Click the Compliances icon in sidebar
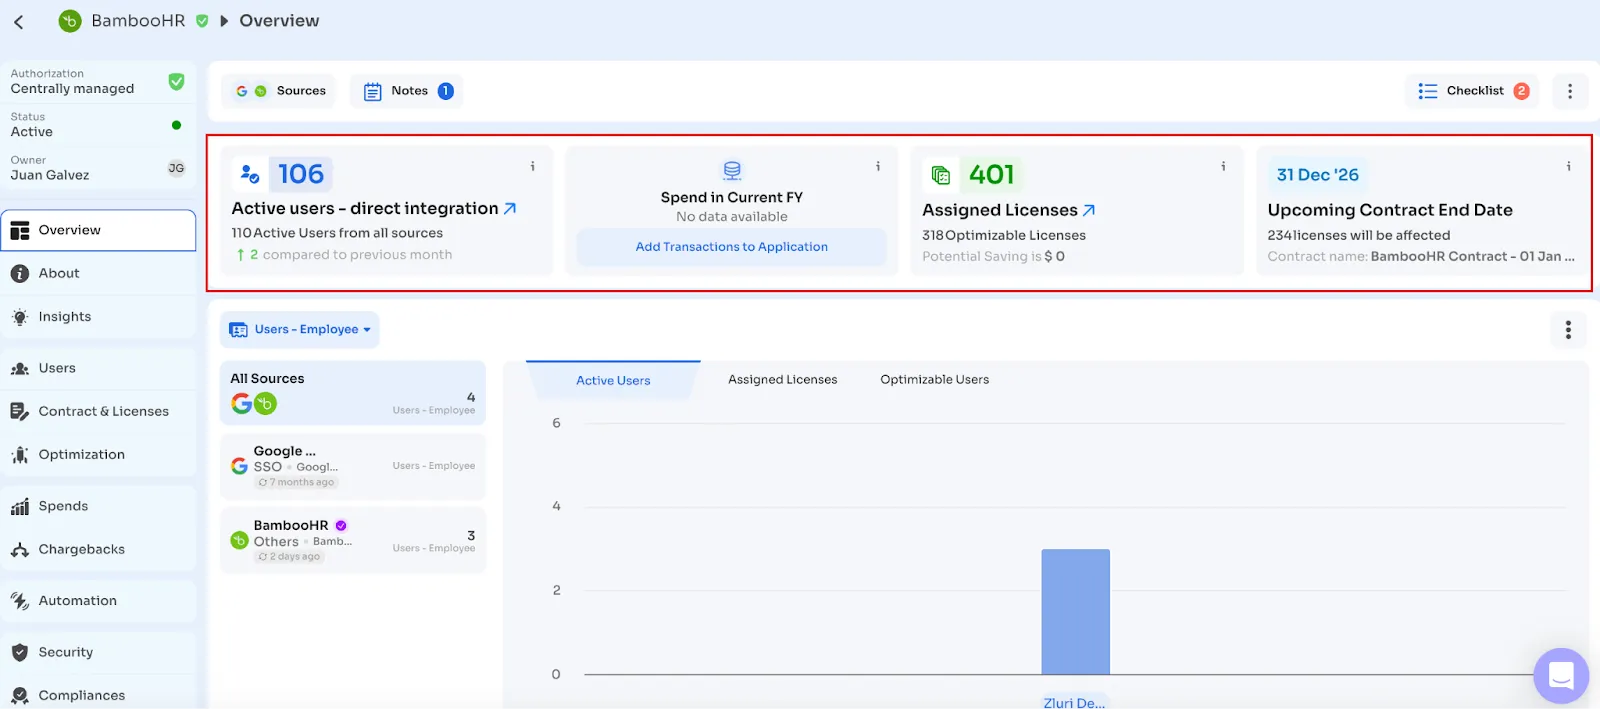Screen dimensions: 1600x709 click(x=20, y=696)
